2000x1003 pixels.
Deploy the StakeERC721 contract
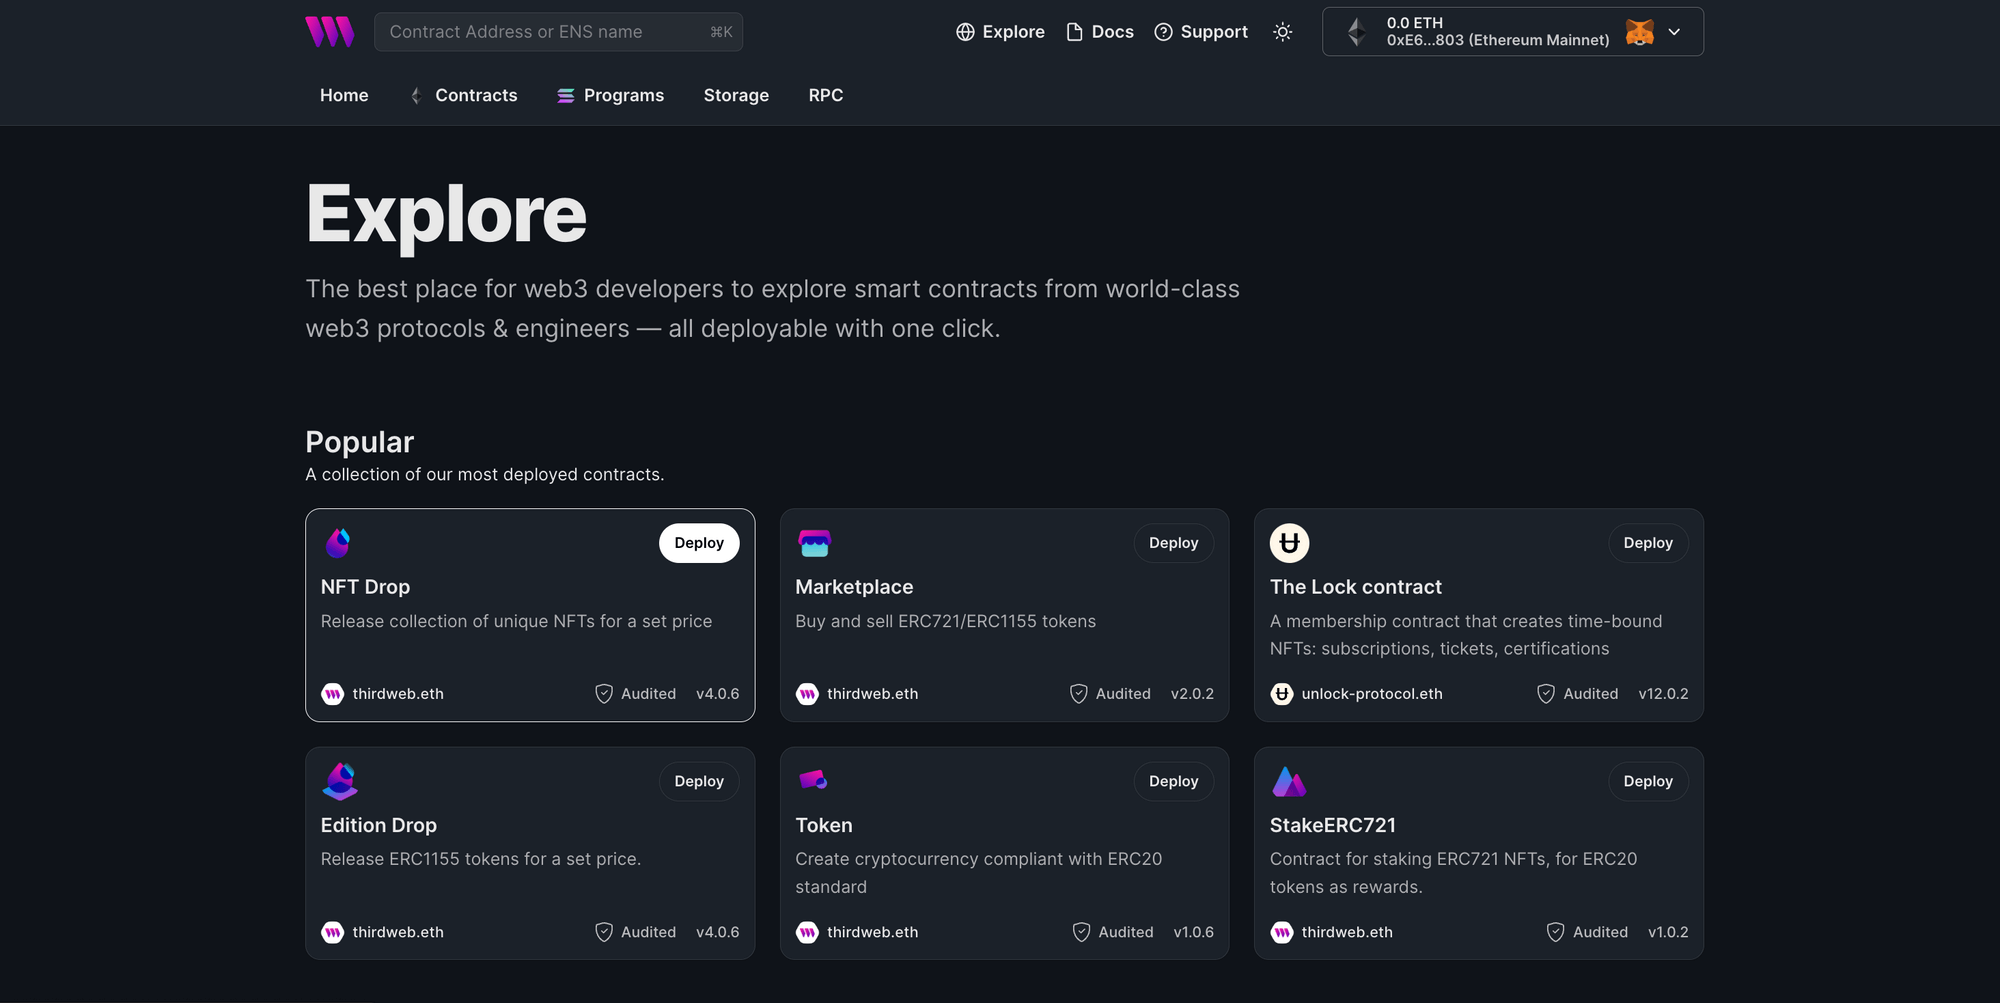pos(1647,781)
